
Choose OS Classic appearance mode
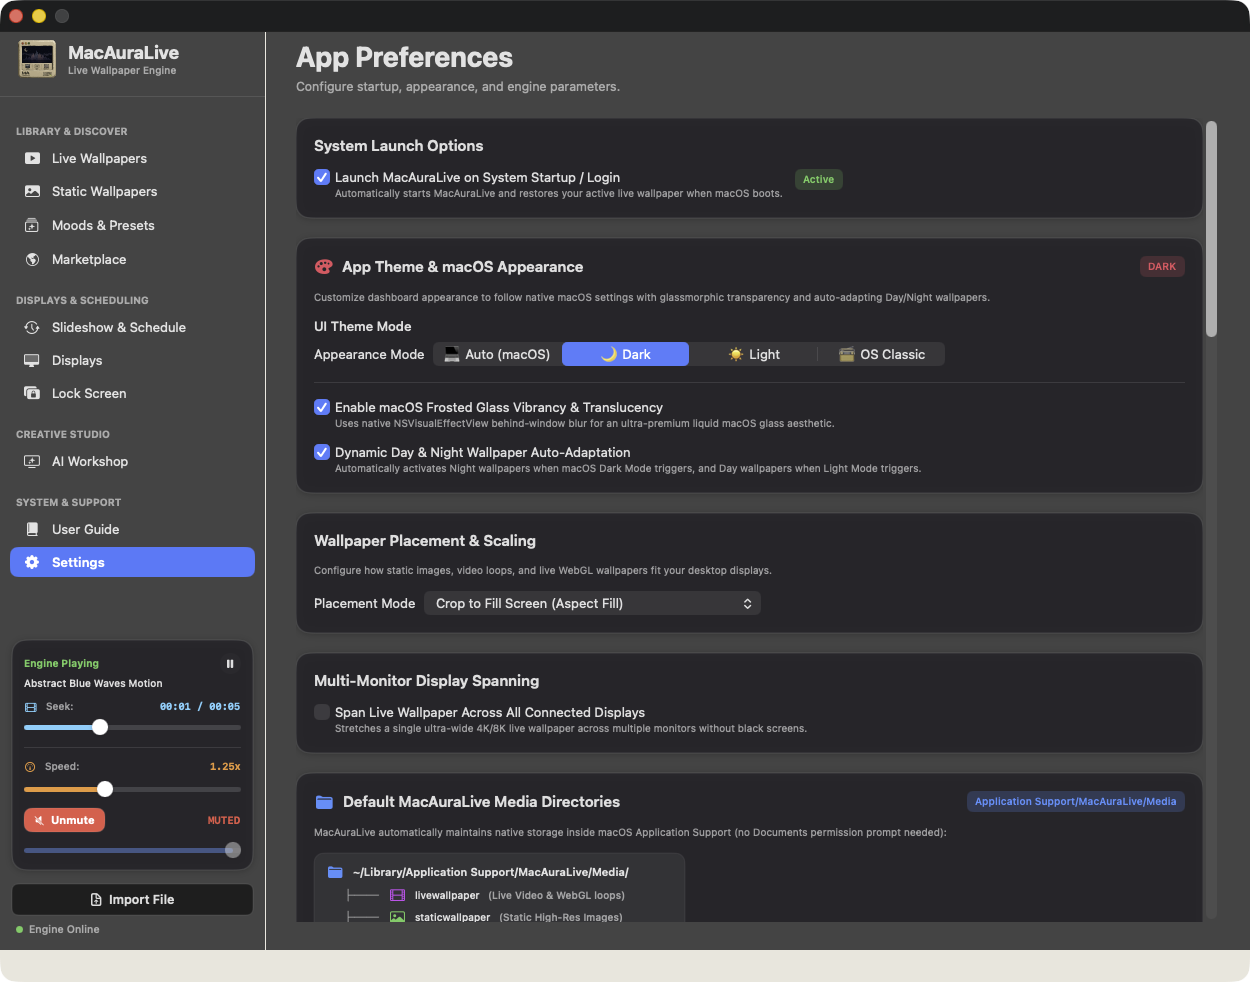pos(881,354)
